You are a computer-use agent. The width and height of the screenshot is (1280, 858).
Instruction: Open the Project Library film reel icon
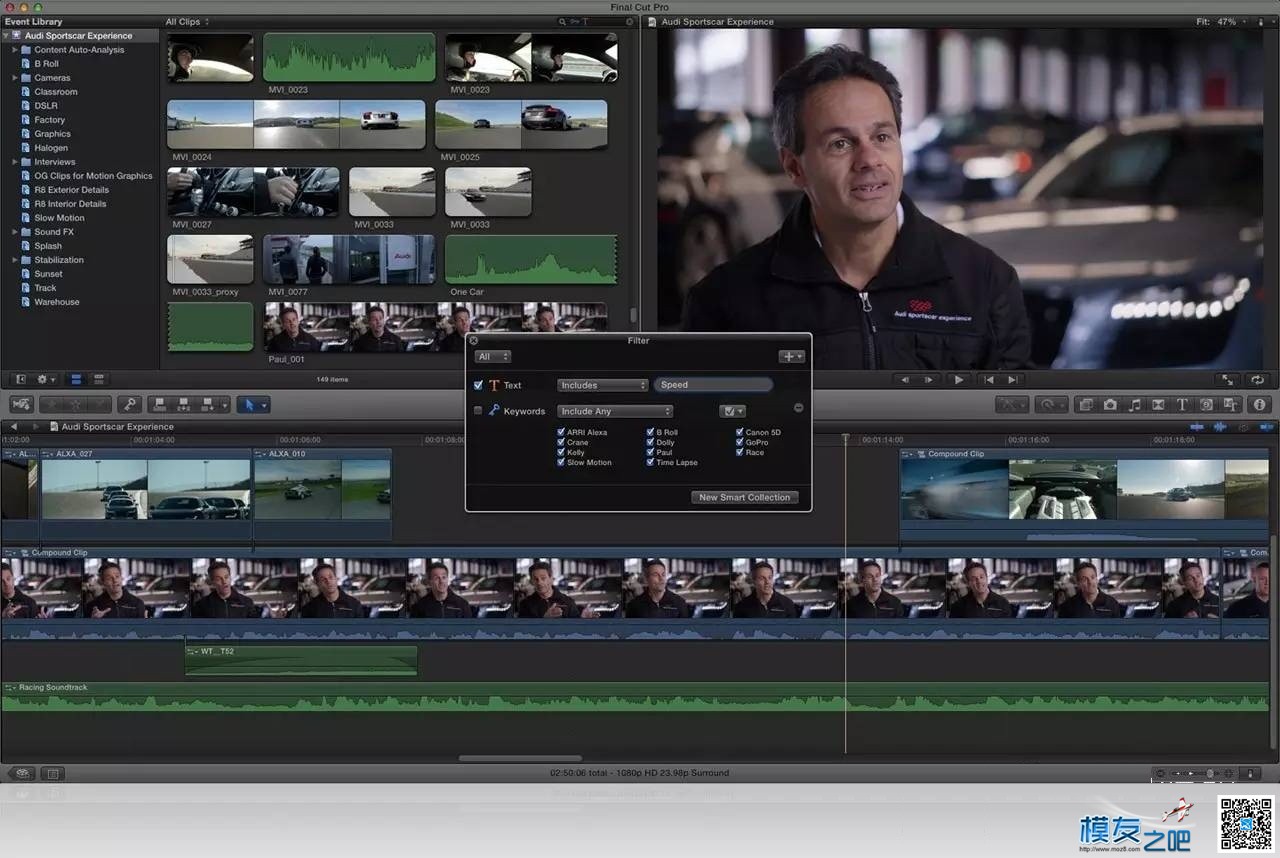click(x=22, y=773)
